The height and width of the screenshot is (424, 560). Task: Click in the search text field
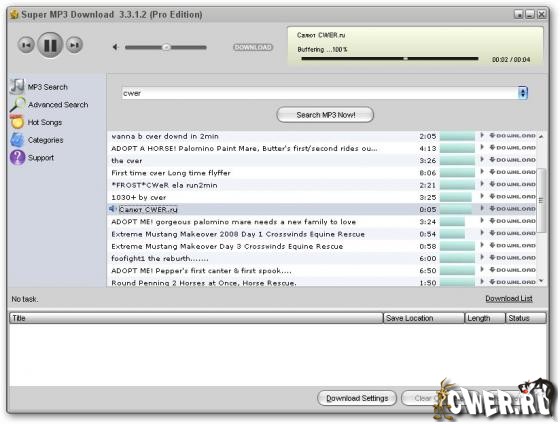[x=320, y=93]
